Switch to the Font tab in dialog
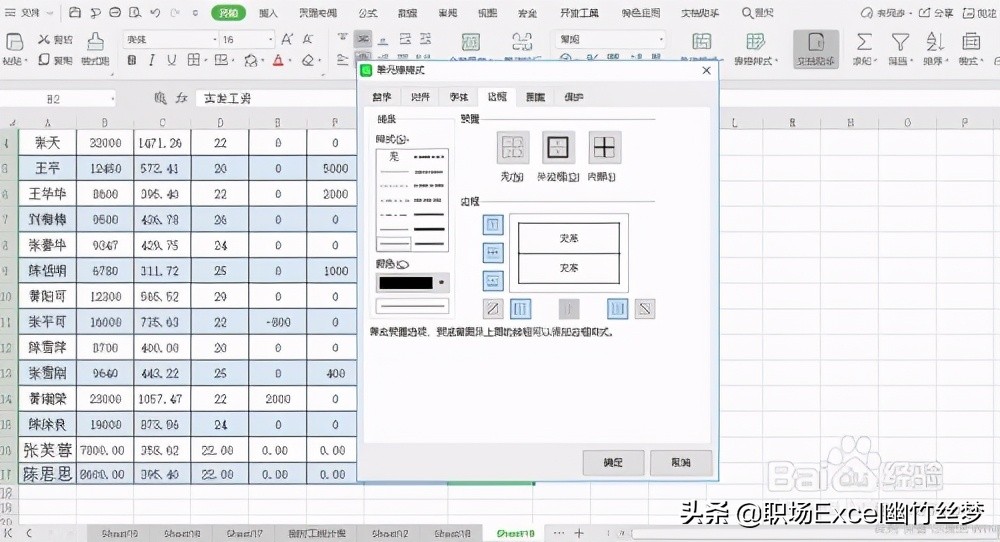The height and width of the screenshot is (542, 1000). [459, 97]
